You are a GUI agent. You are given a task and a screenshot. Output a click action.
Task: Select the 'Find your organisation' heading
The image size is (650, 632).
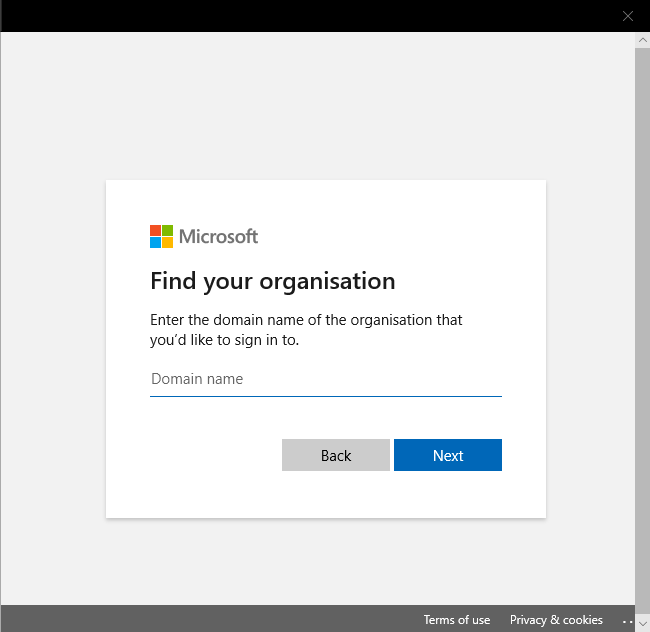pyautogui.click(x=272, y=281)
